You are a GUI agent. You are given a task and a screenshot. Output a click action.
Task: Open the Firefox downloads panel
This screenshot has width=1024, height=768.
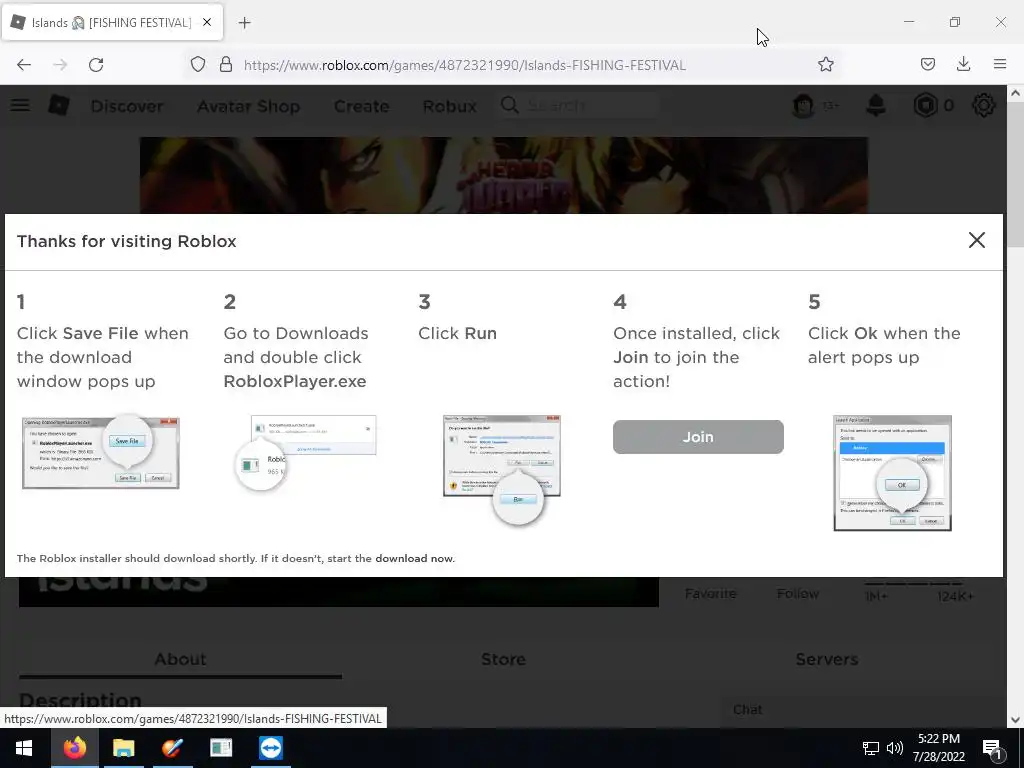(x=963, y=64)
